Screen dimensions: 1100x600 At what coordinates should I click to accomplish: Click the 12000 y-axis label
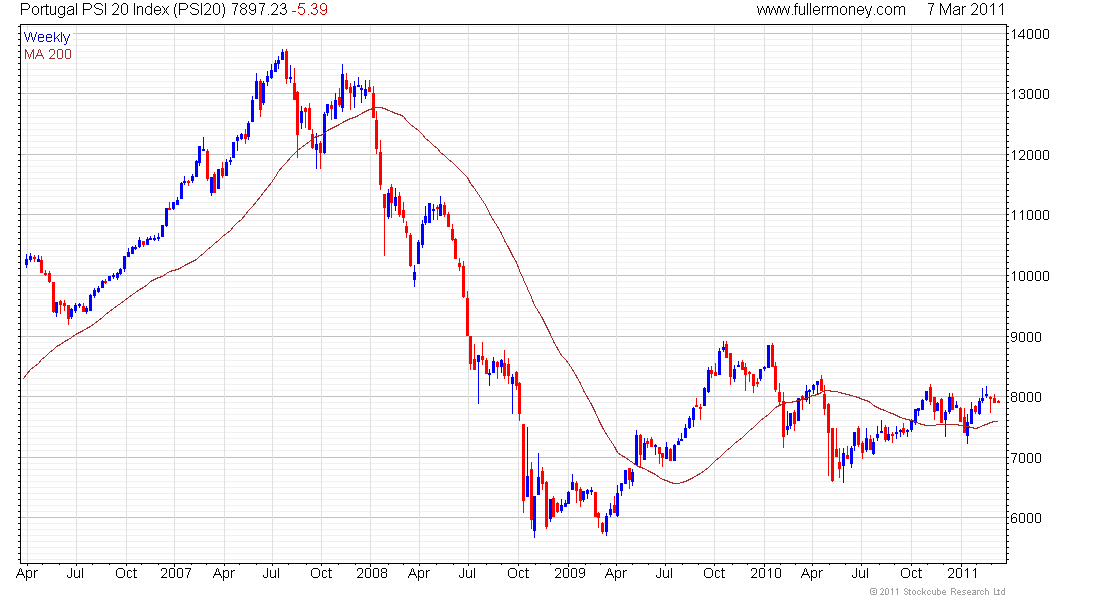[1030, 155]
